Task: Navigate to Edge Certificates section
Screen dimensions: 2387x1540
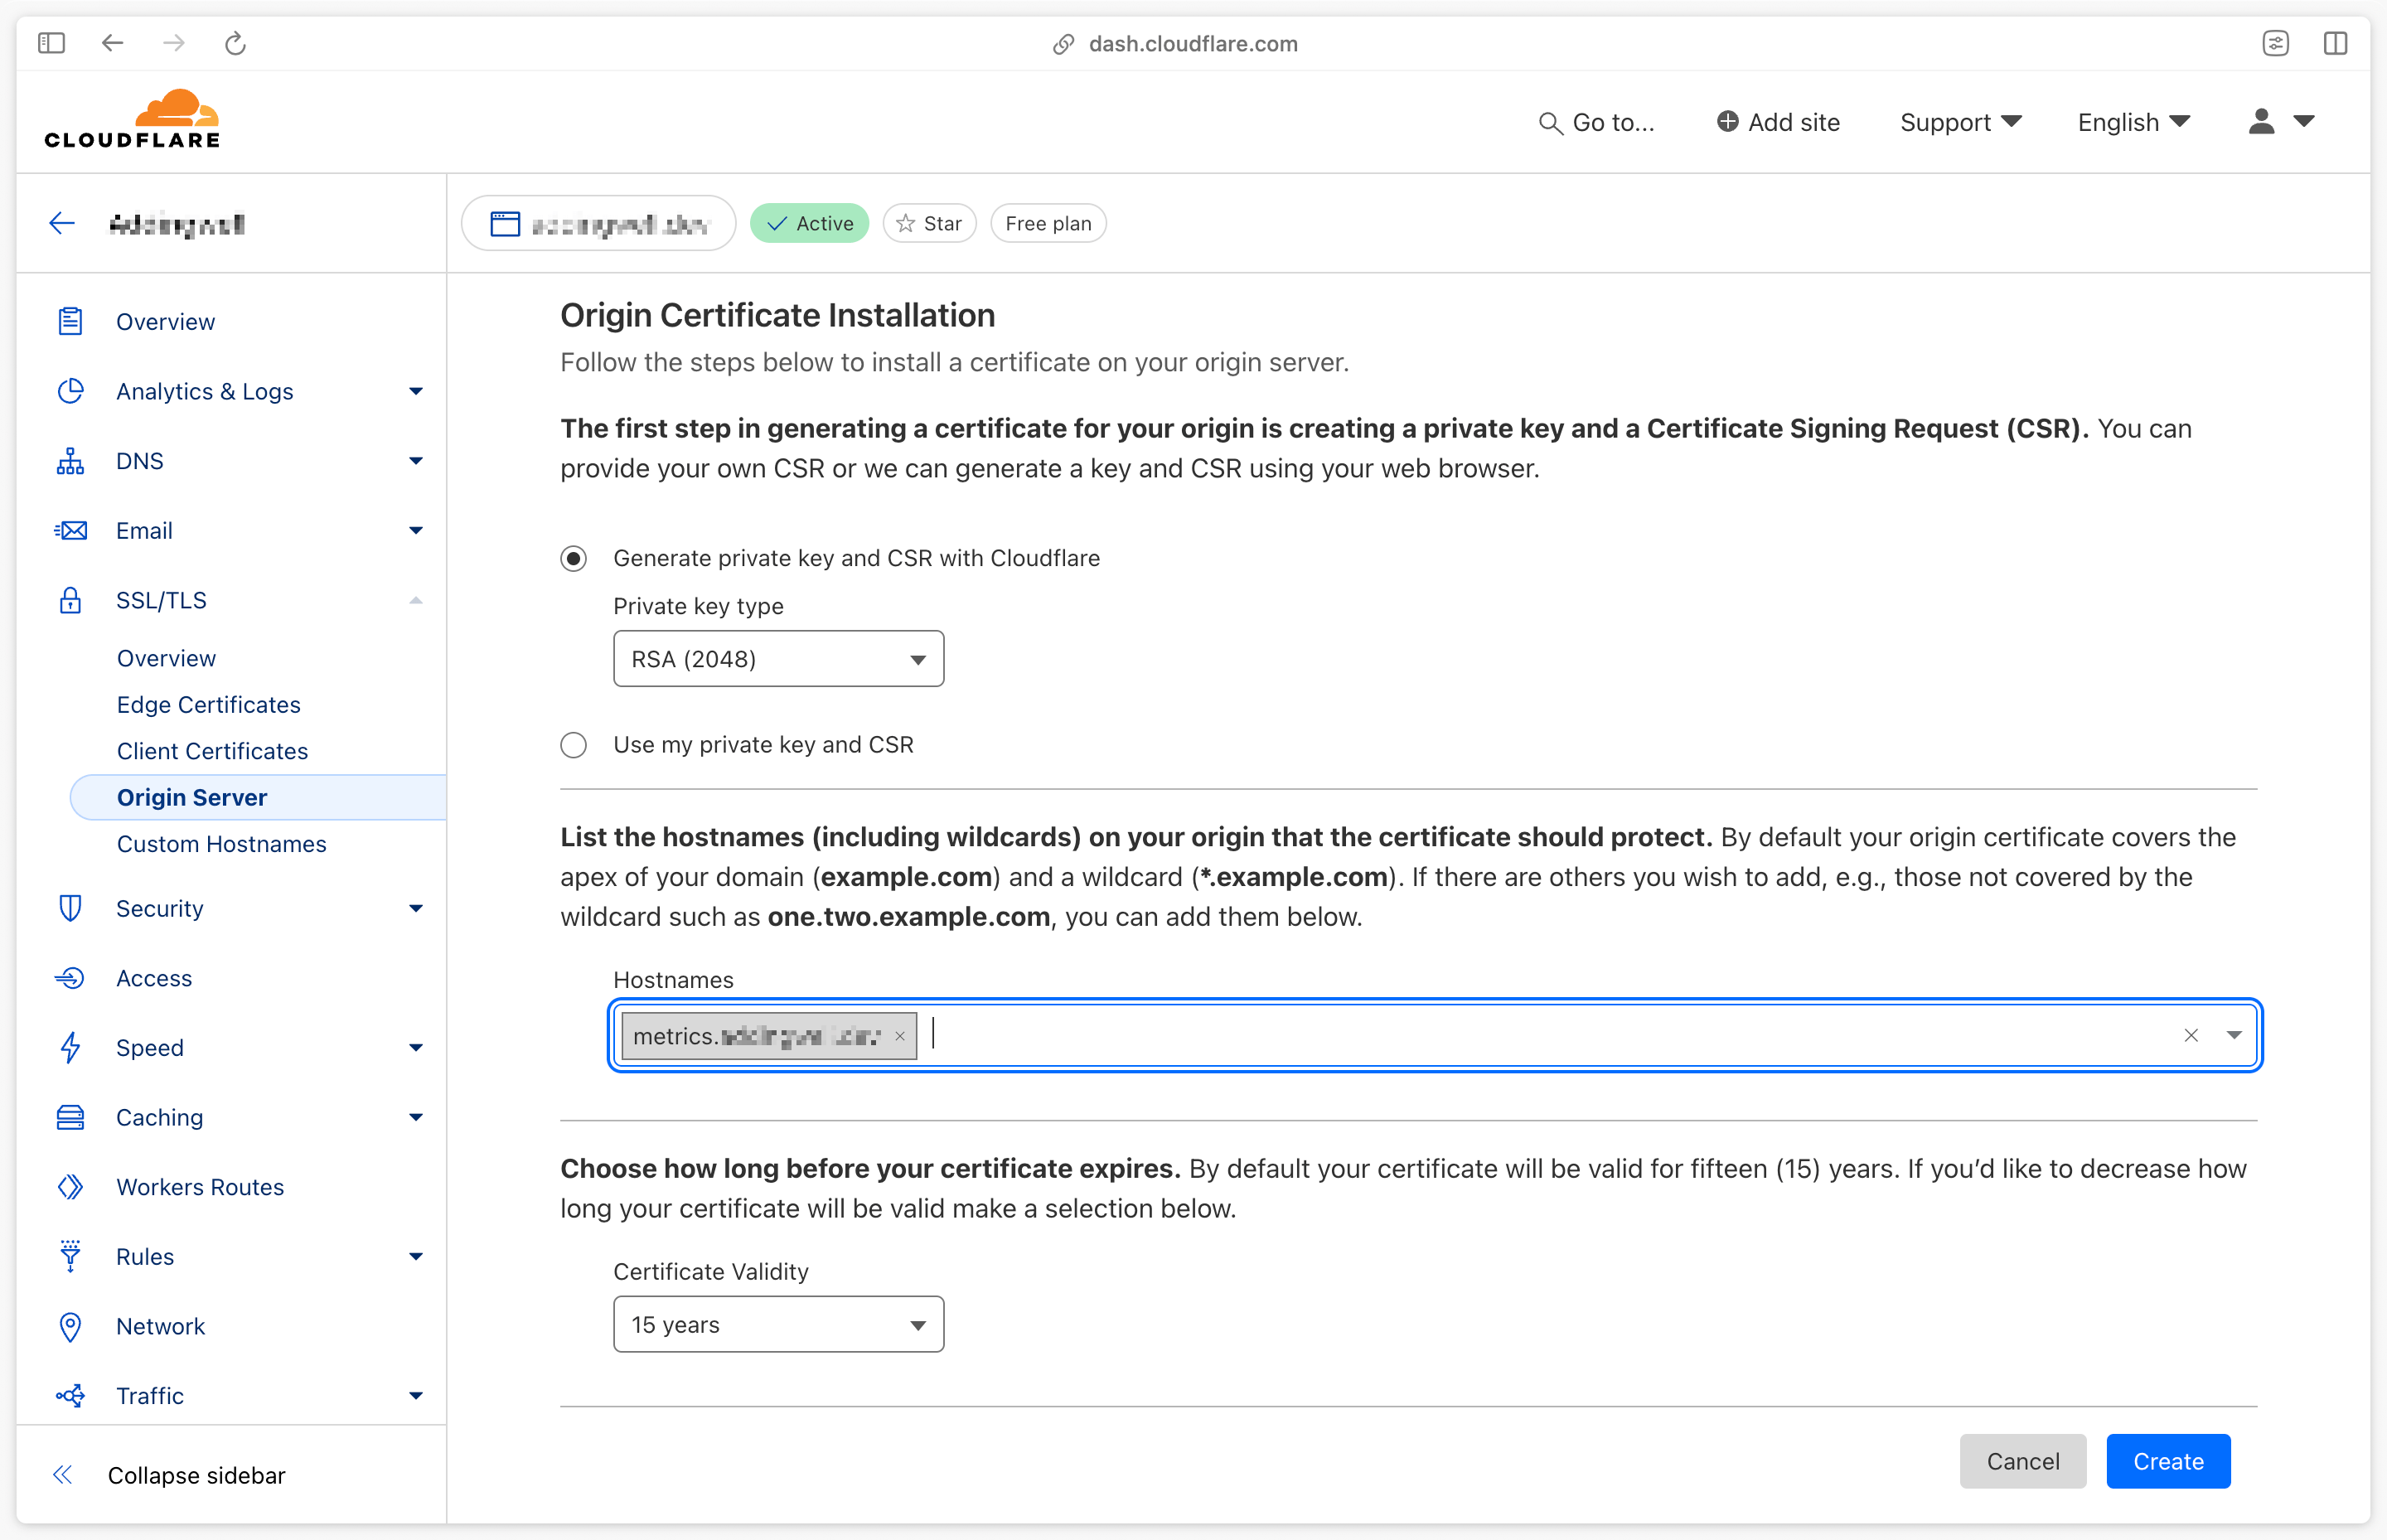Action: tap(207, 703)
